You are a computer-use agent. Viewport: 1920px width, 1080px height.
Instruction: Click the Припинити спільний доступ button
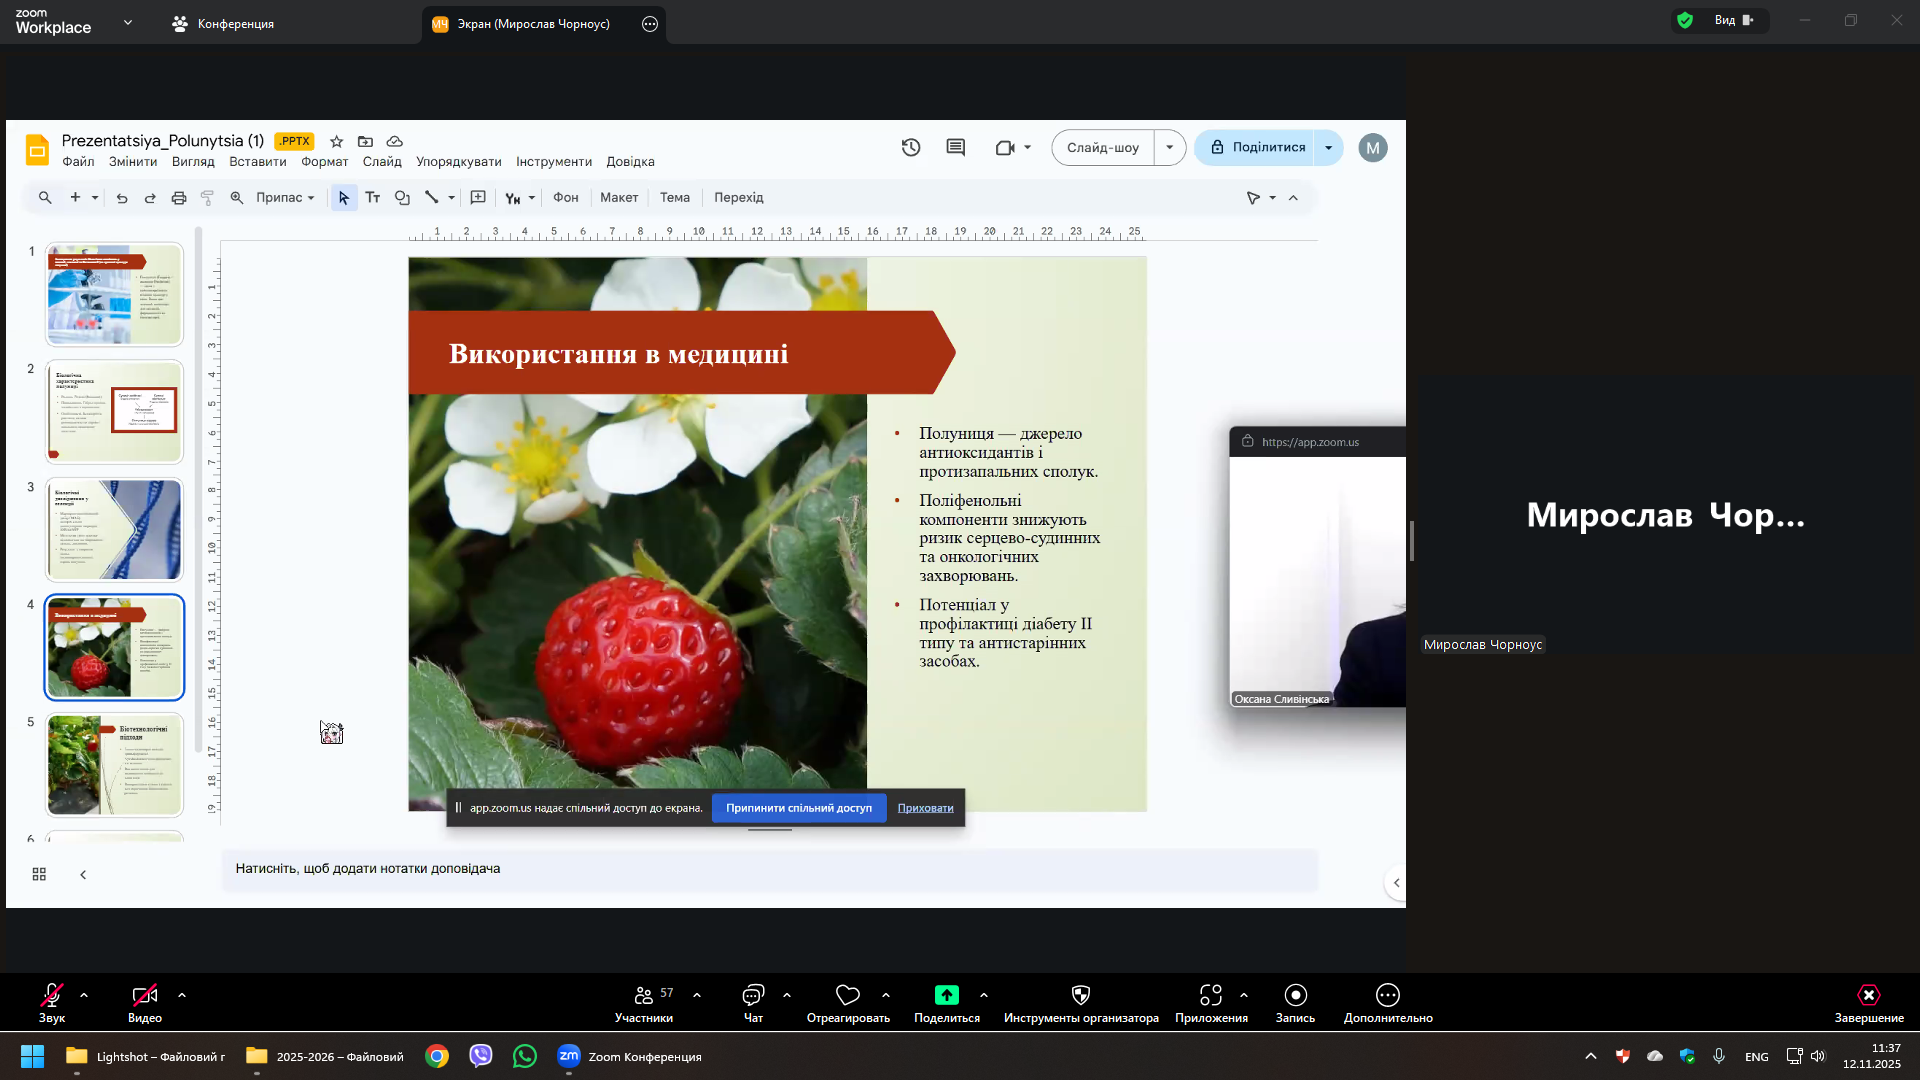[798, 808]
